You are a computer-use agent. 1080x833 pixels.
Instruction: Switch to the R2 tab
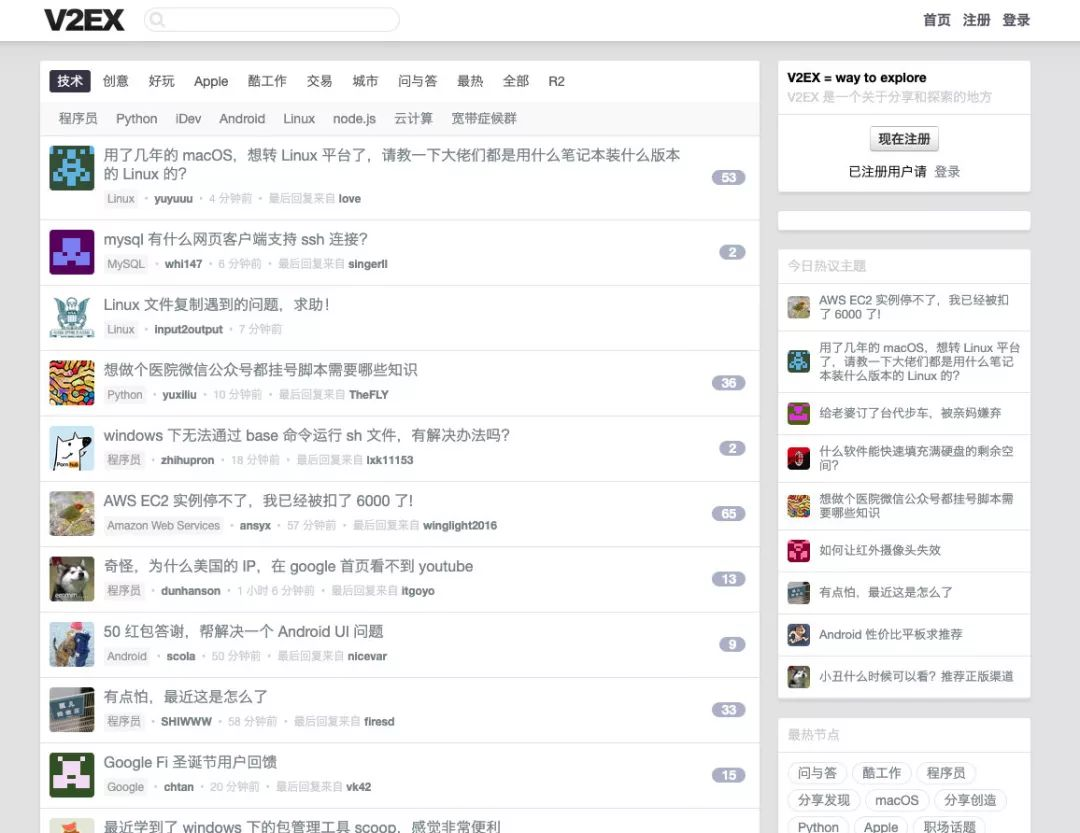coord(557,81)
